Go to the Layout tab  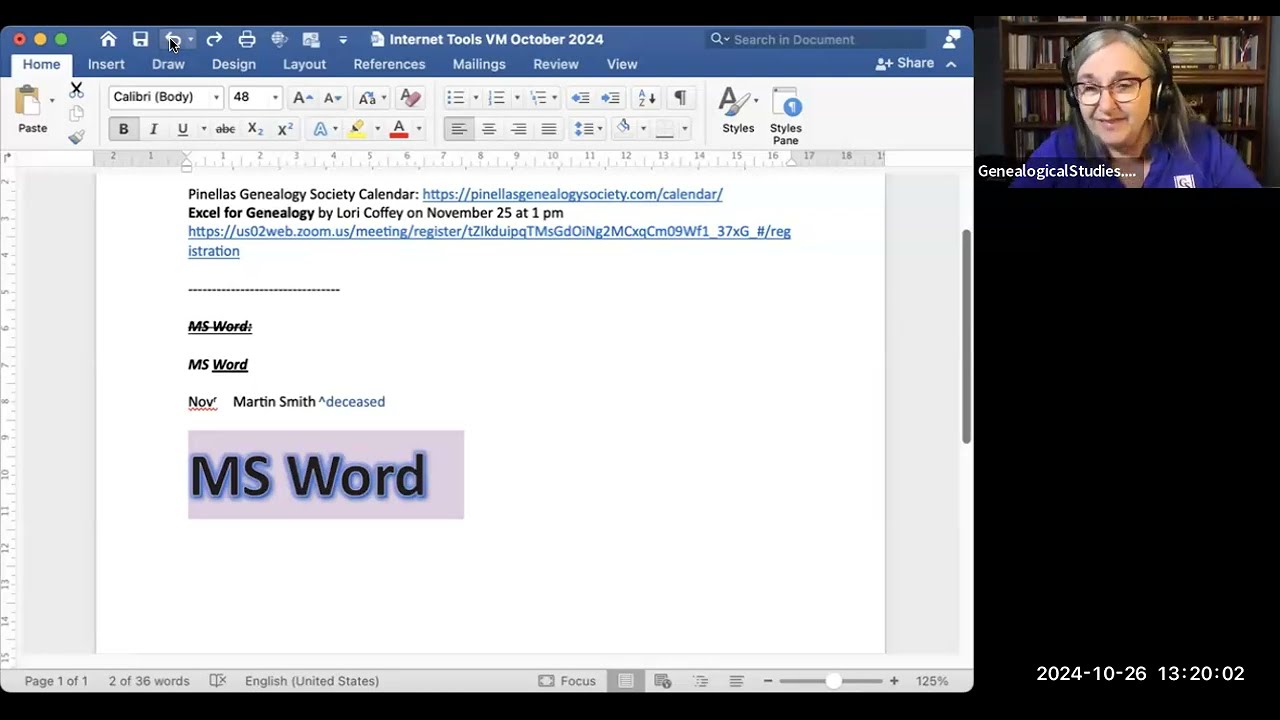(304, 64)
